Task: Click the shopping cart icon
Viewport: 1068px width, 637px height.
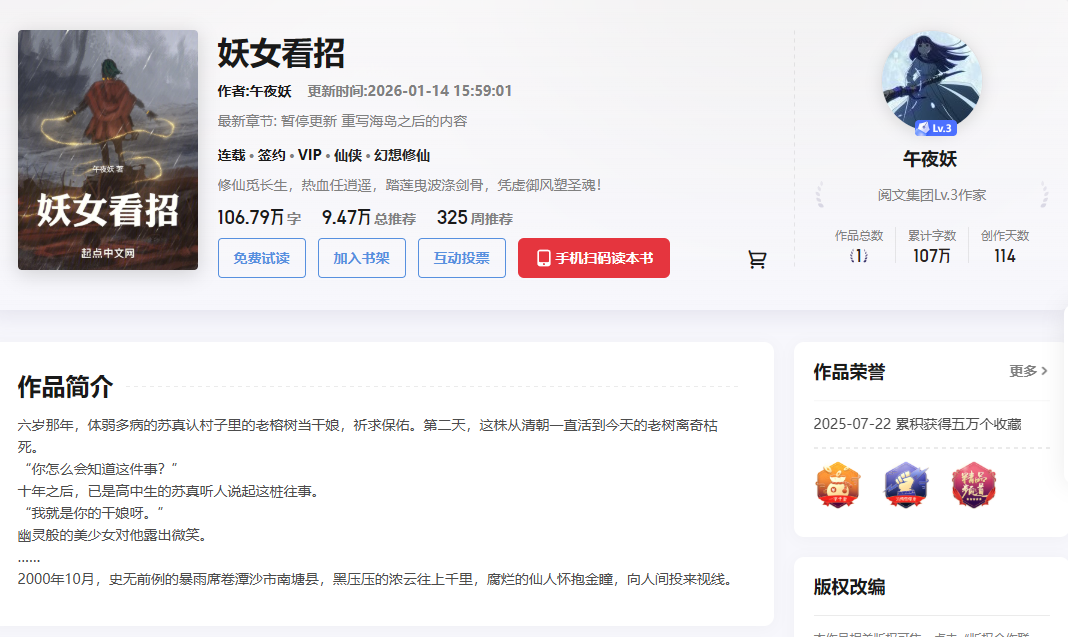Action: coord(757,260)
